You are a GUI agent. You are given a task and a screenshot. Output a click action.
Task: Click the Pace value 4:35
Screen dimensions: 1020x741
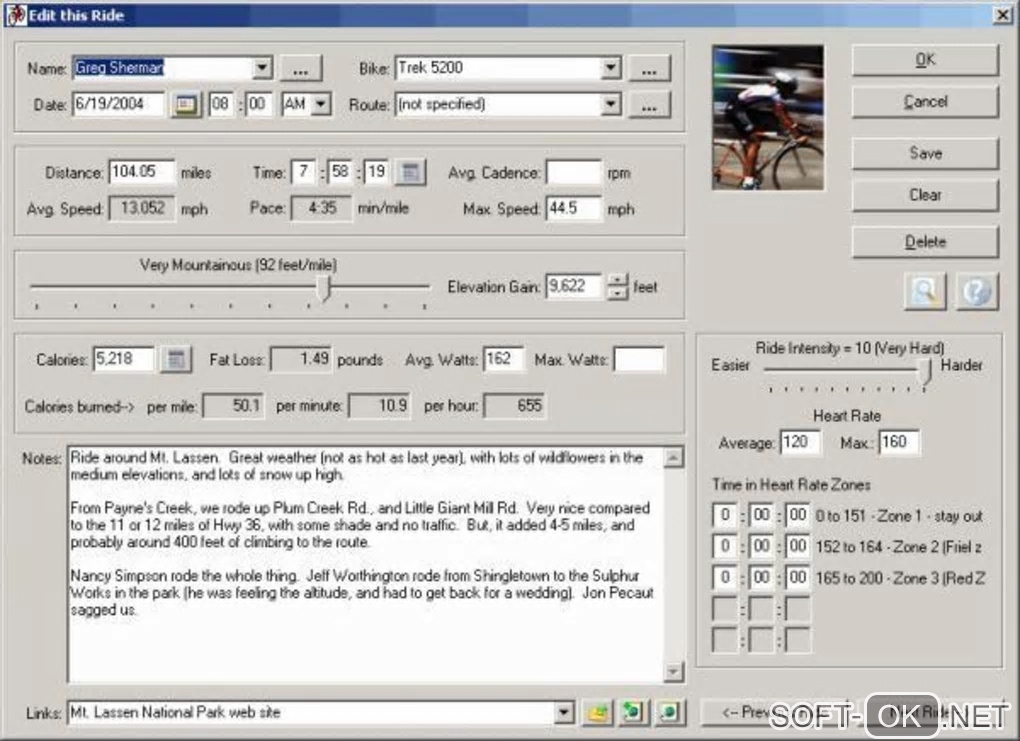pos(321,208)
